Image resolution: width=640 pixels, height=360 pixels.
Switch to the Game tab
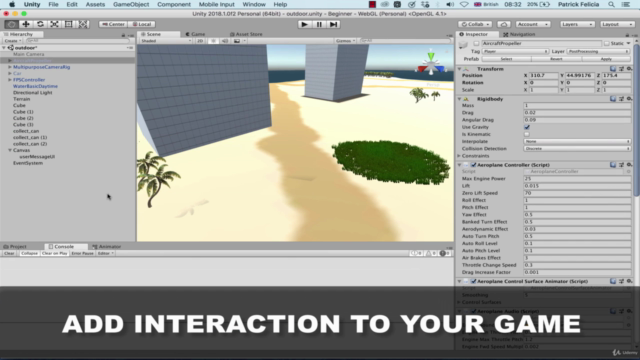pyautogui.click(x=196, y=34)
